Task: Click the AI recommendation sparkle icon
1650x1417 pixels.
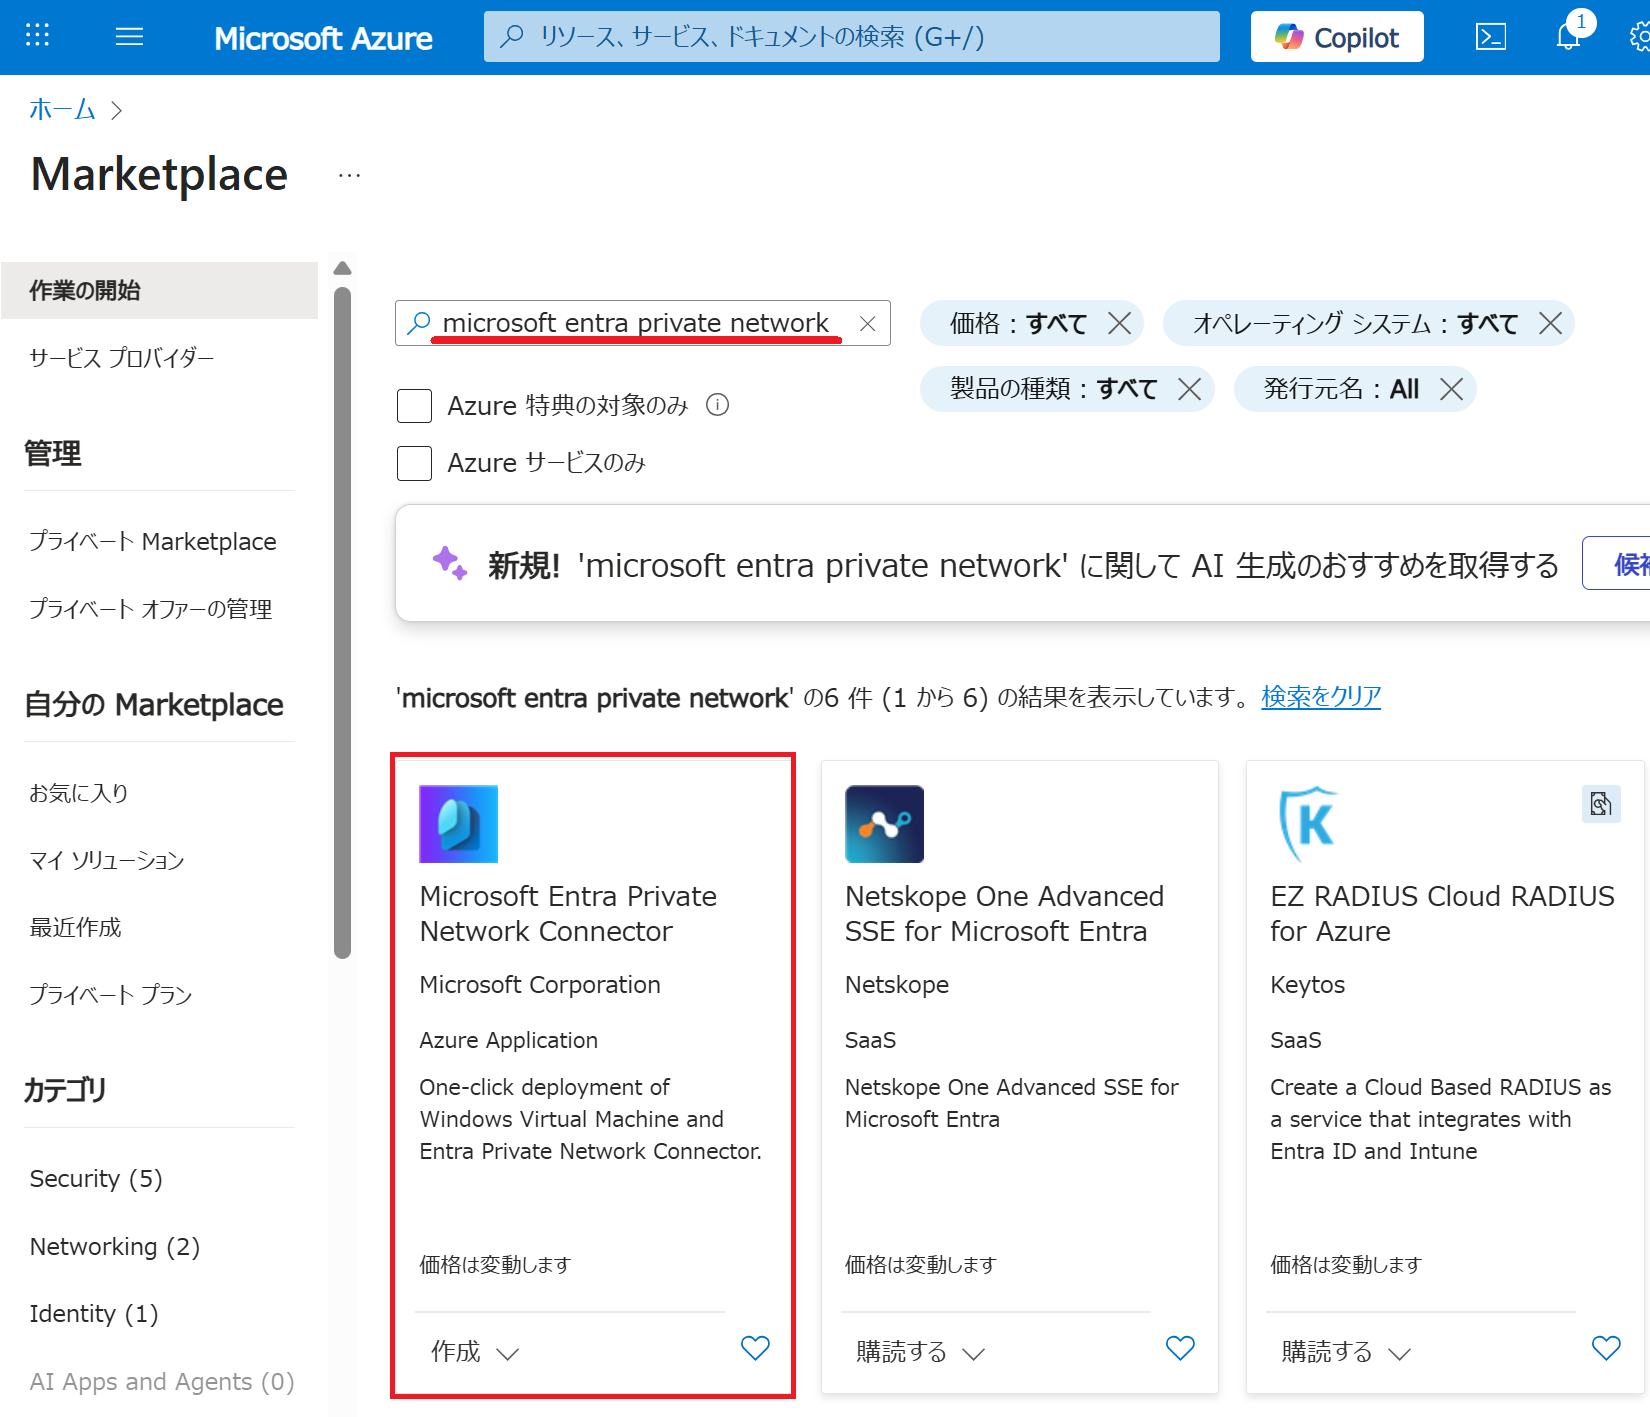Action: click(449, 564)
